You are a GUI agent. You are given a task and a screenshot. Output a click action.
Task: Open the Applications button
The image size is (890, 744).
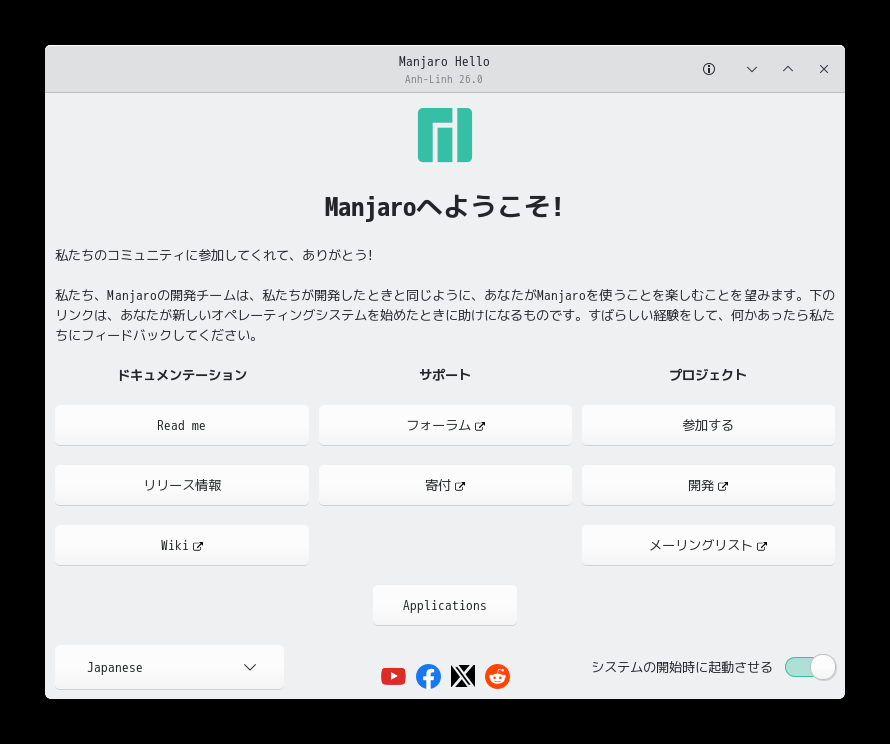tap(445, 606)
